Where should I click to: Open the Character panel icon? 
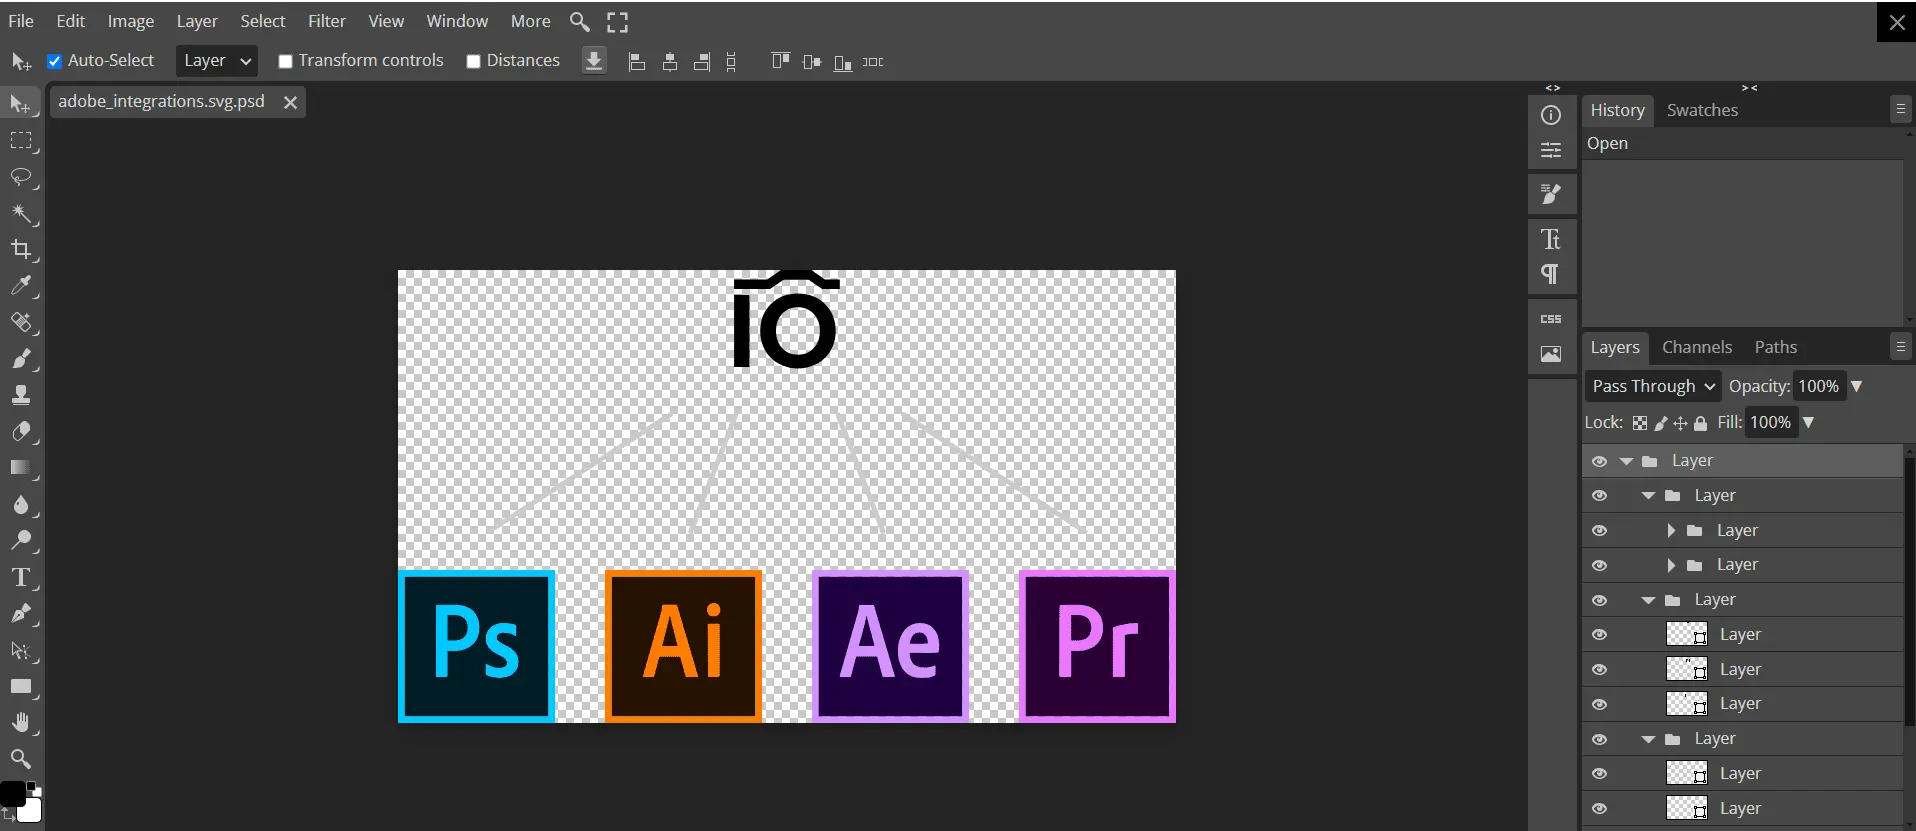point(1551,239)
